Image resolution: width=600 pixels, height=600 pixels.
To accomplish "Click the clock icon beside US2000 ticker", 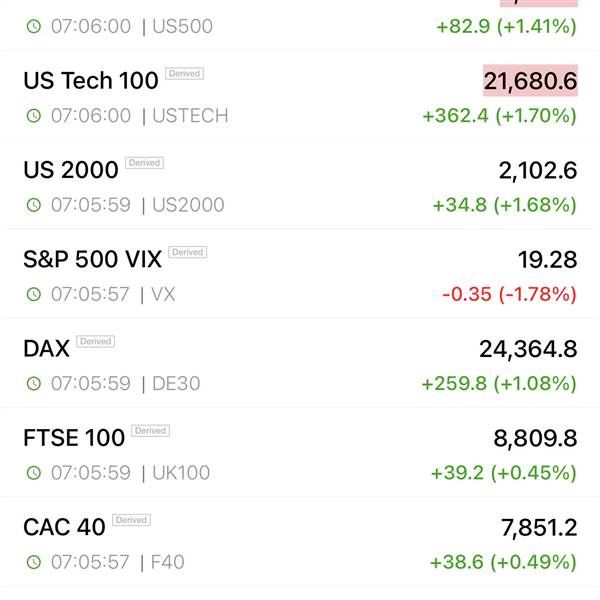I will click(34, 205).
